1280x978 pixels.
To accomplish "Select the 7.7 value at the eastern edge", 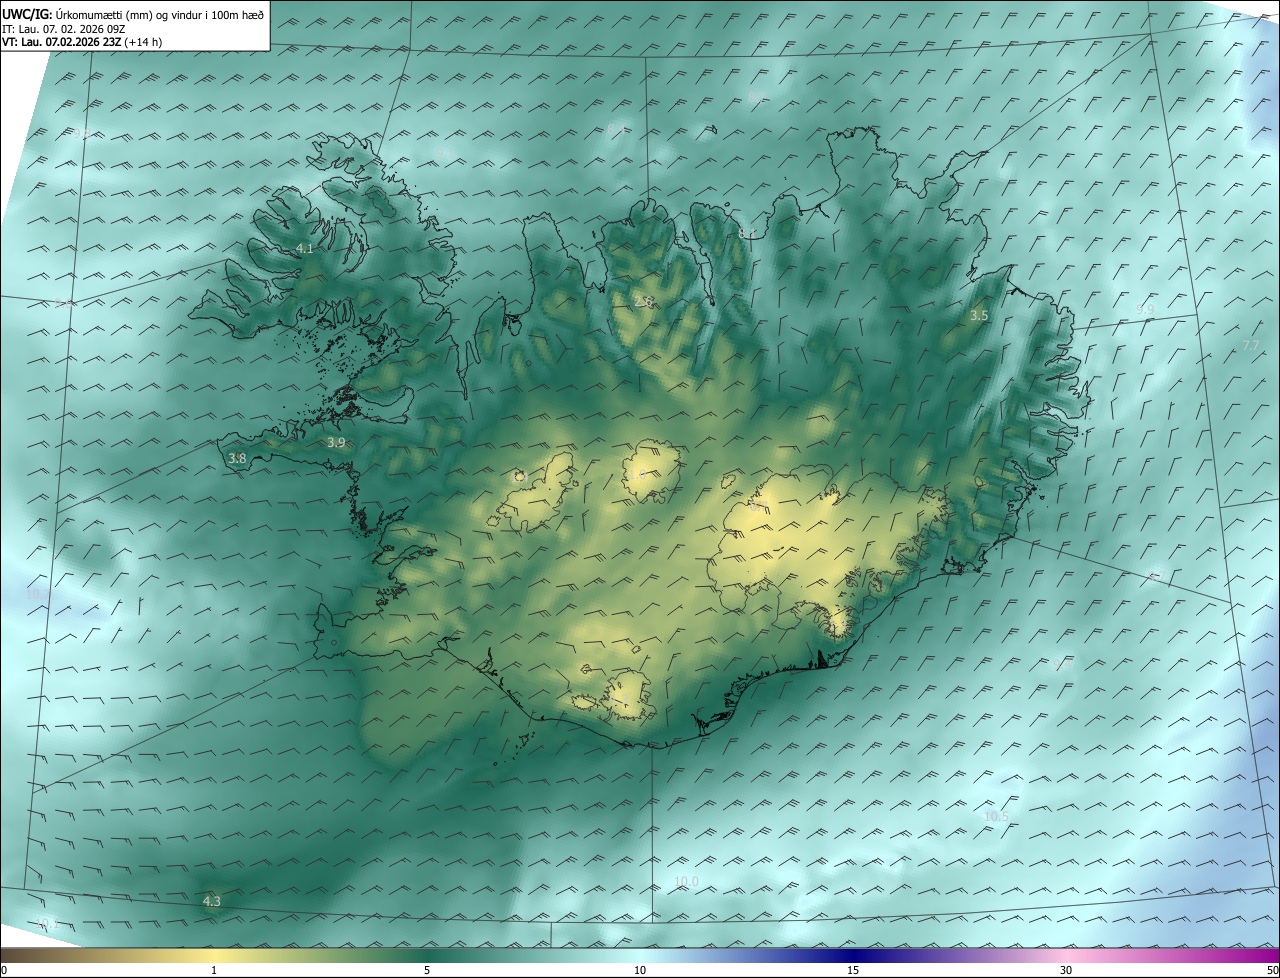I will coord(1250,345).
